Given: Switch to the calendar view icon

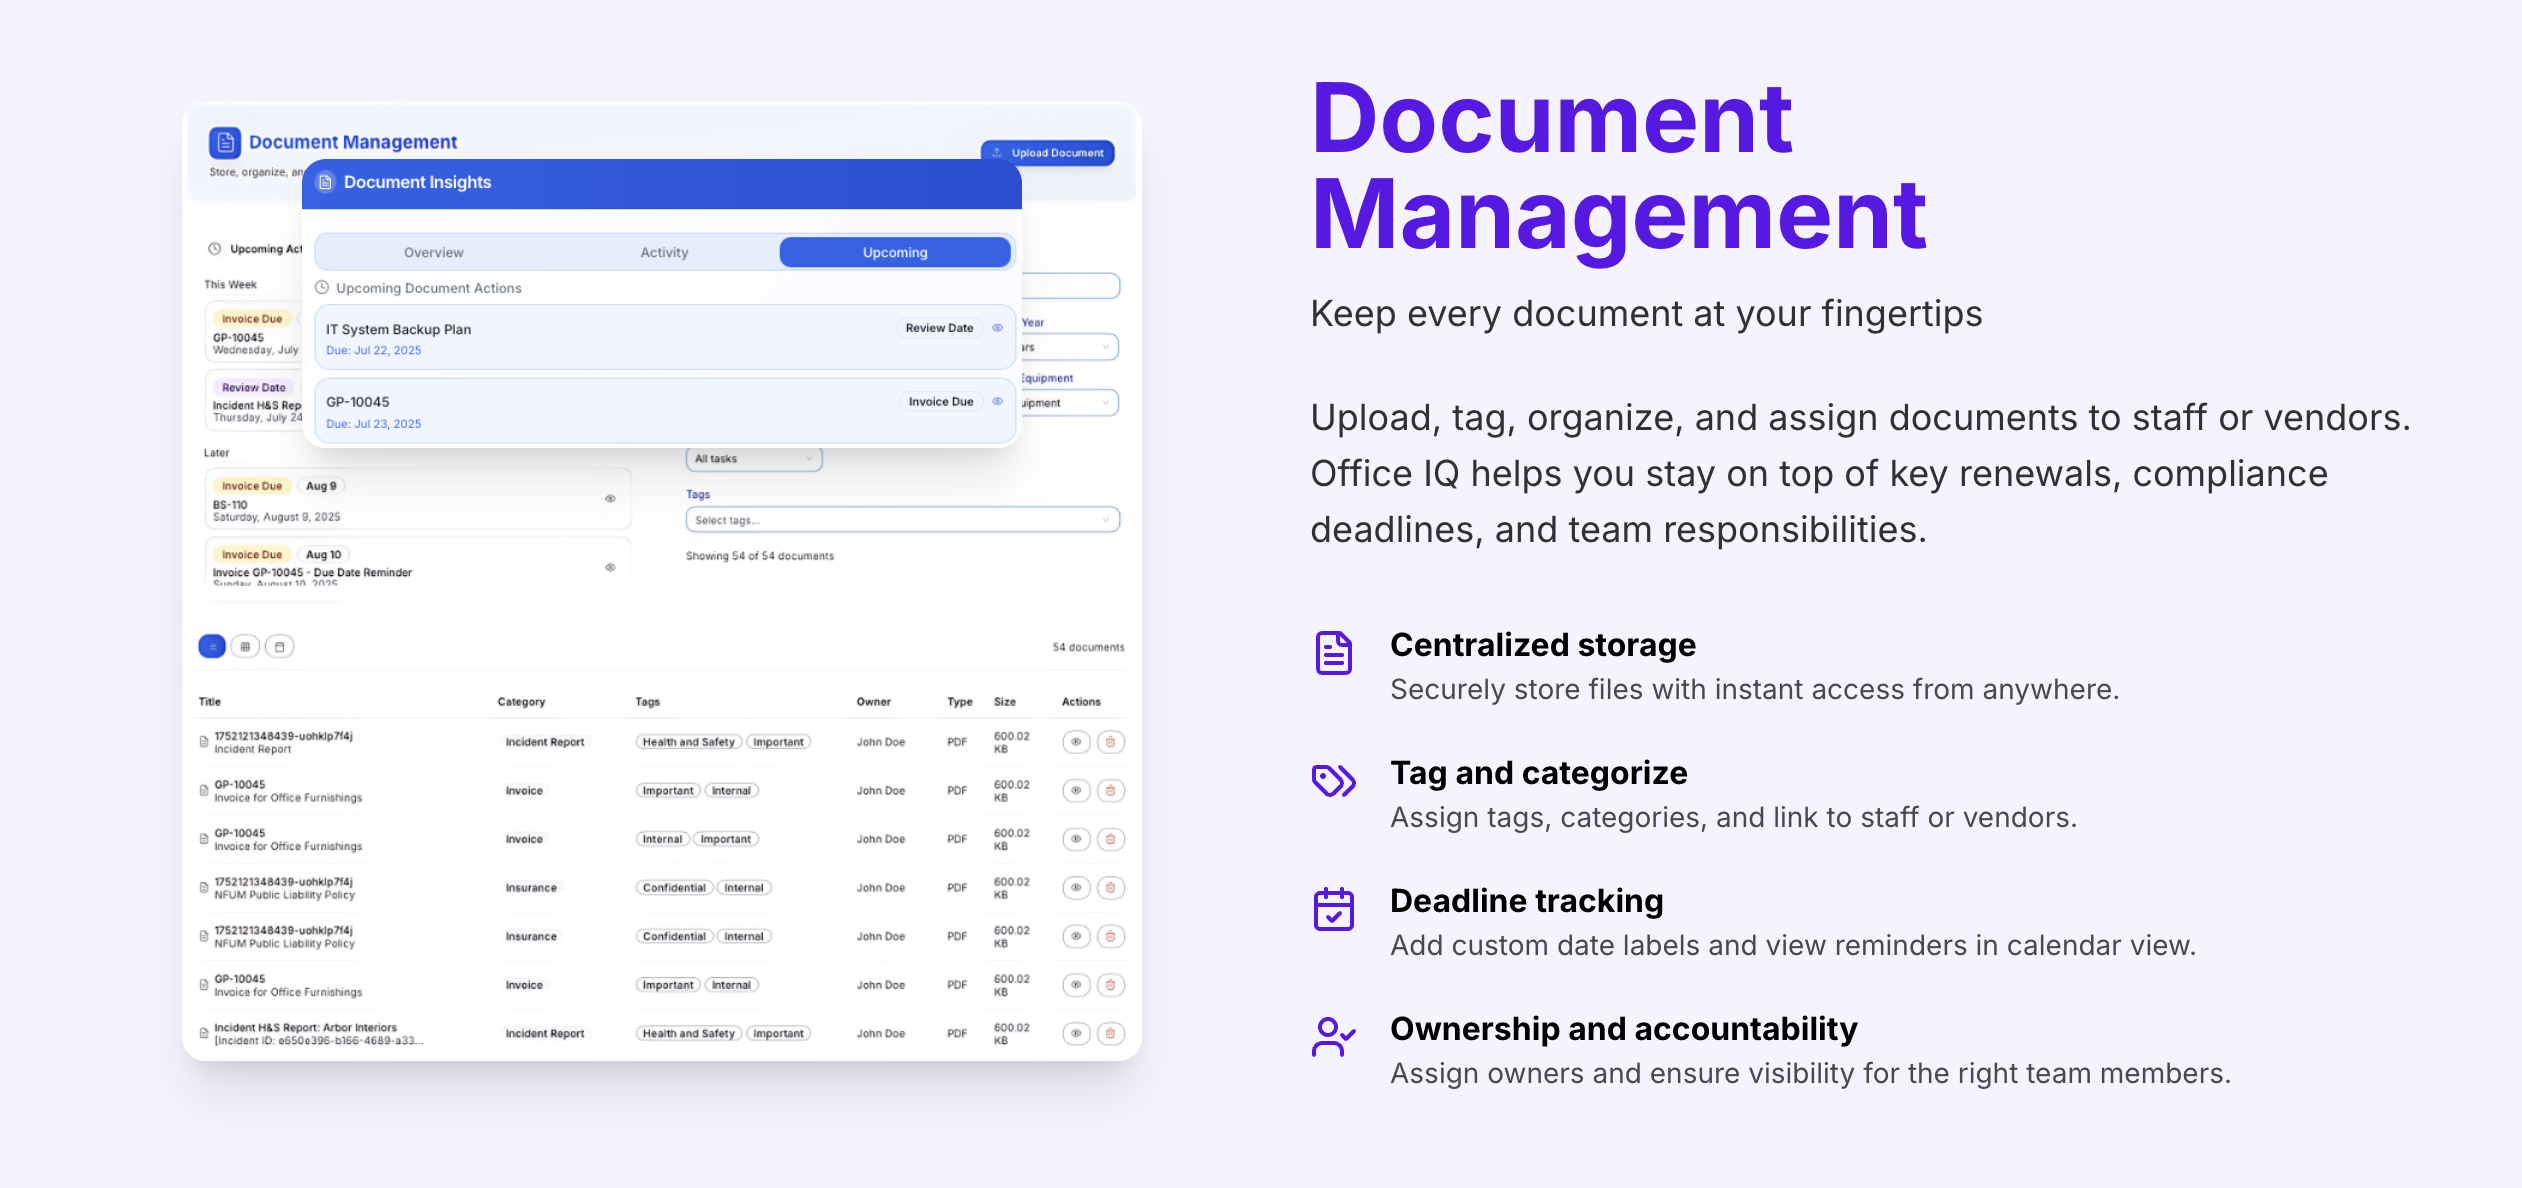Looking at the screenshot, I should click(279, 647).
